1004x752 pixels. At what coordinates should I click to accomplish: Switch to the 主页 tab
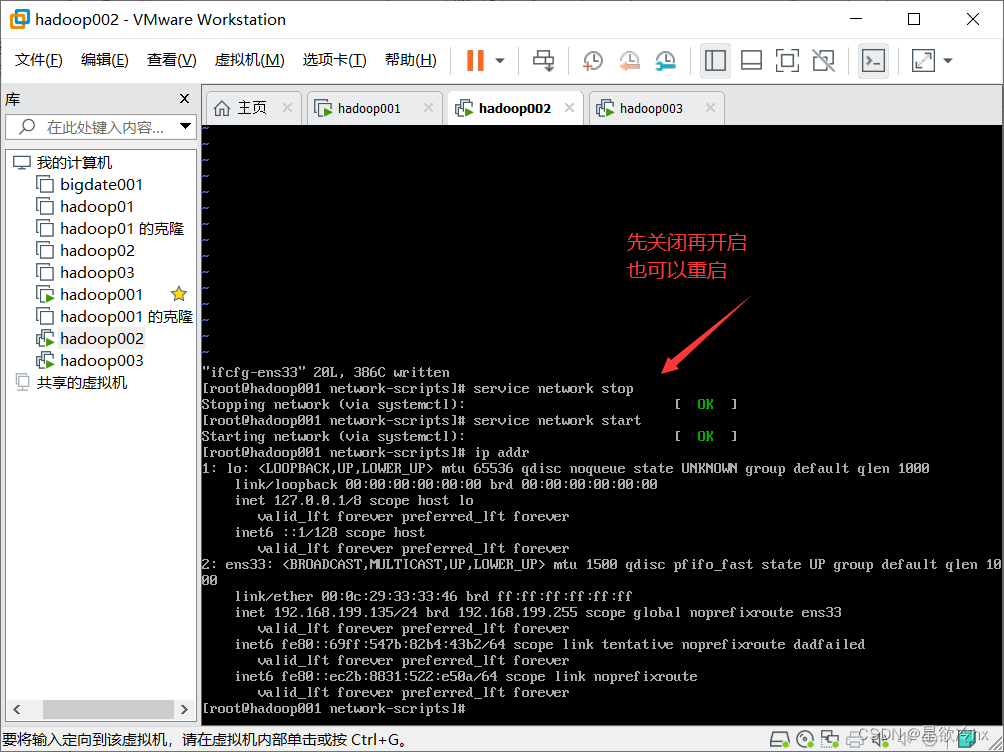pyautogui.click(x=252, y=108)
